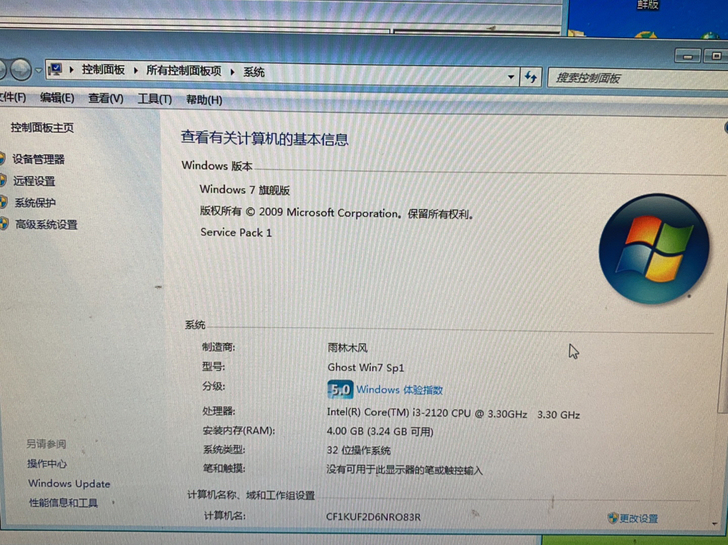
Task: Expand the arrow after 控制面板 breadcrumb
Action: coord(136,70)
